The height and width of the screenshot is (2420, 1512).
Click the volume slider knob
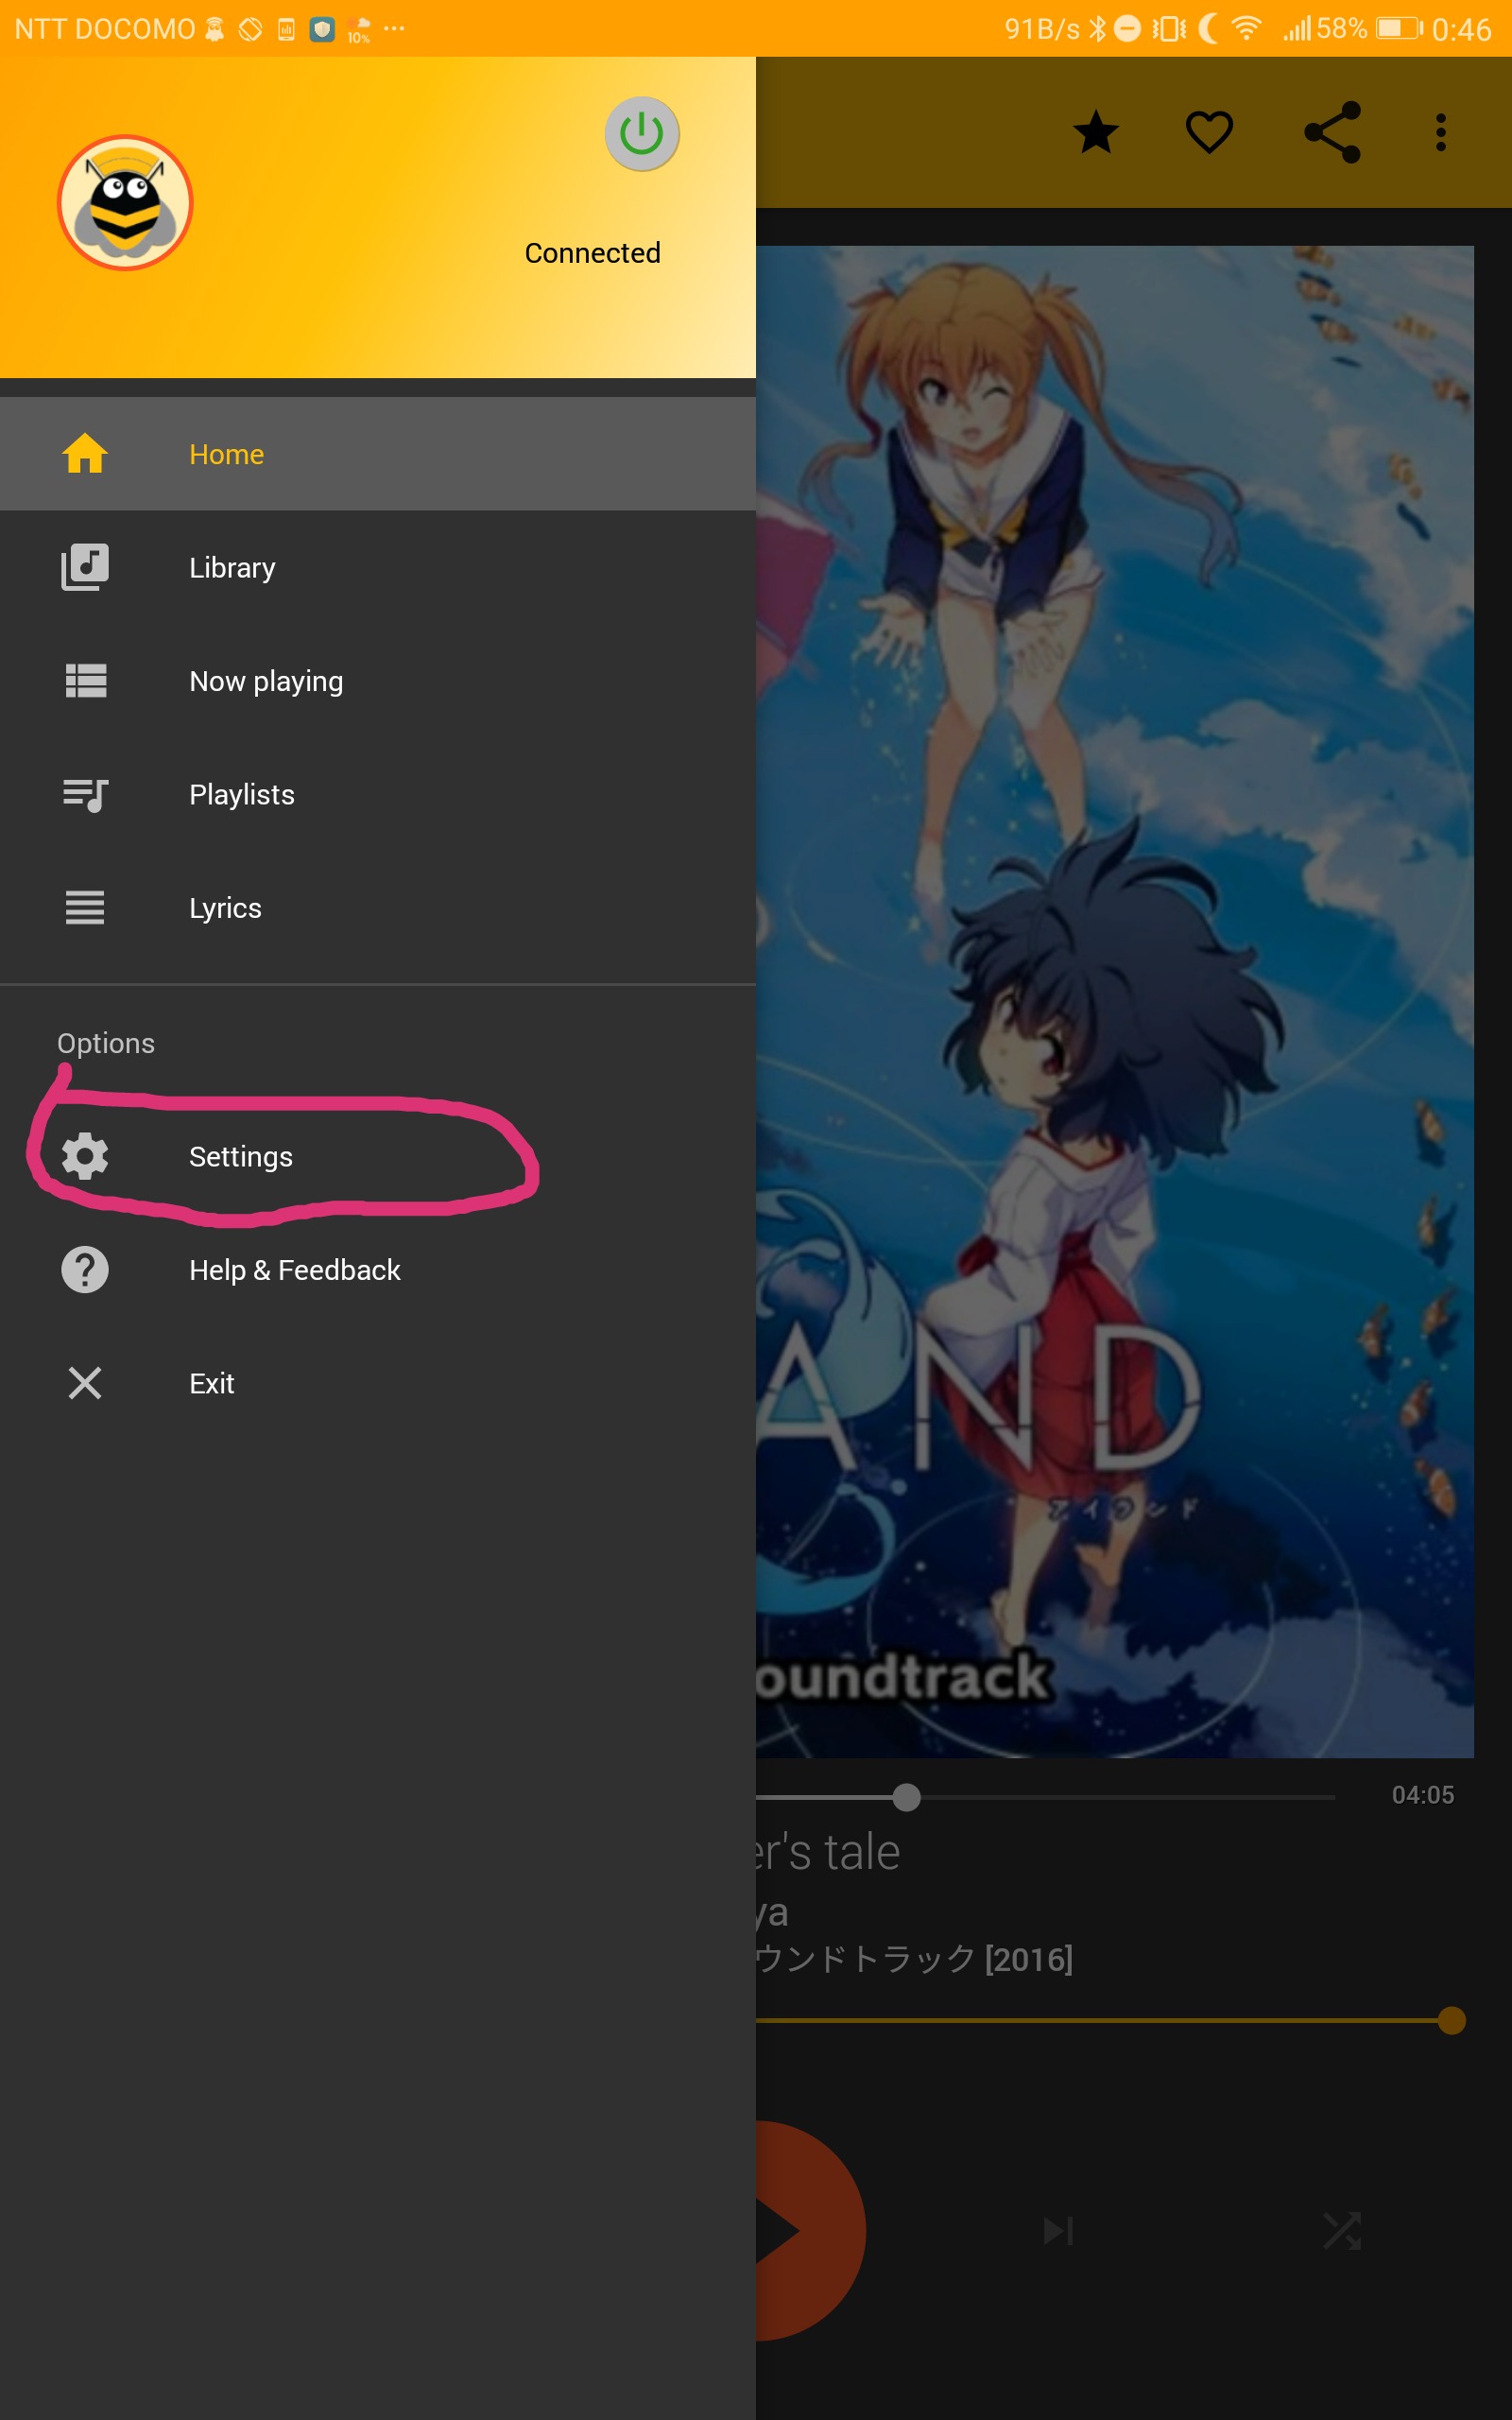point(1451,2021)
